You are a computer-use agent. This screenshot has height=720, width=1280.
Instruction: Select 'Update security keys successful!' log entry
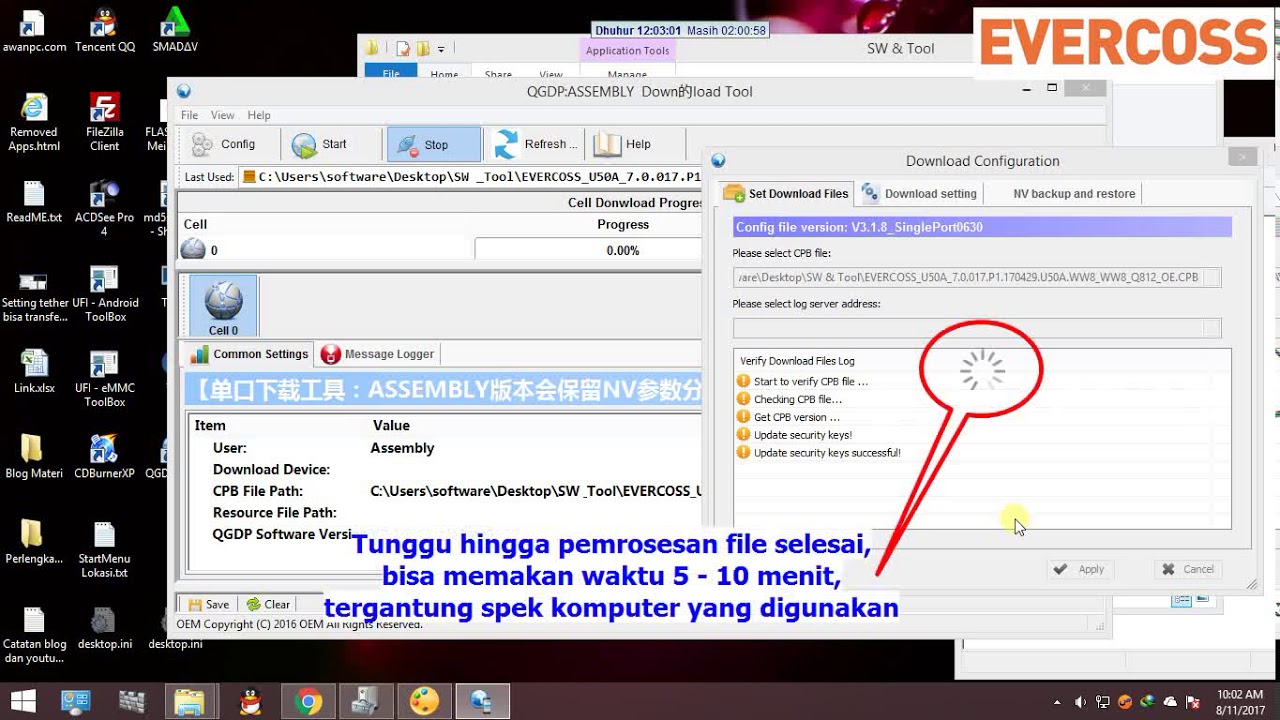pyautogui.click(x=818, y=453)
